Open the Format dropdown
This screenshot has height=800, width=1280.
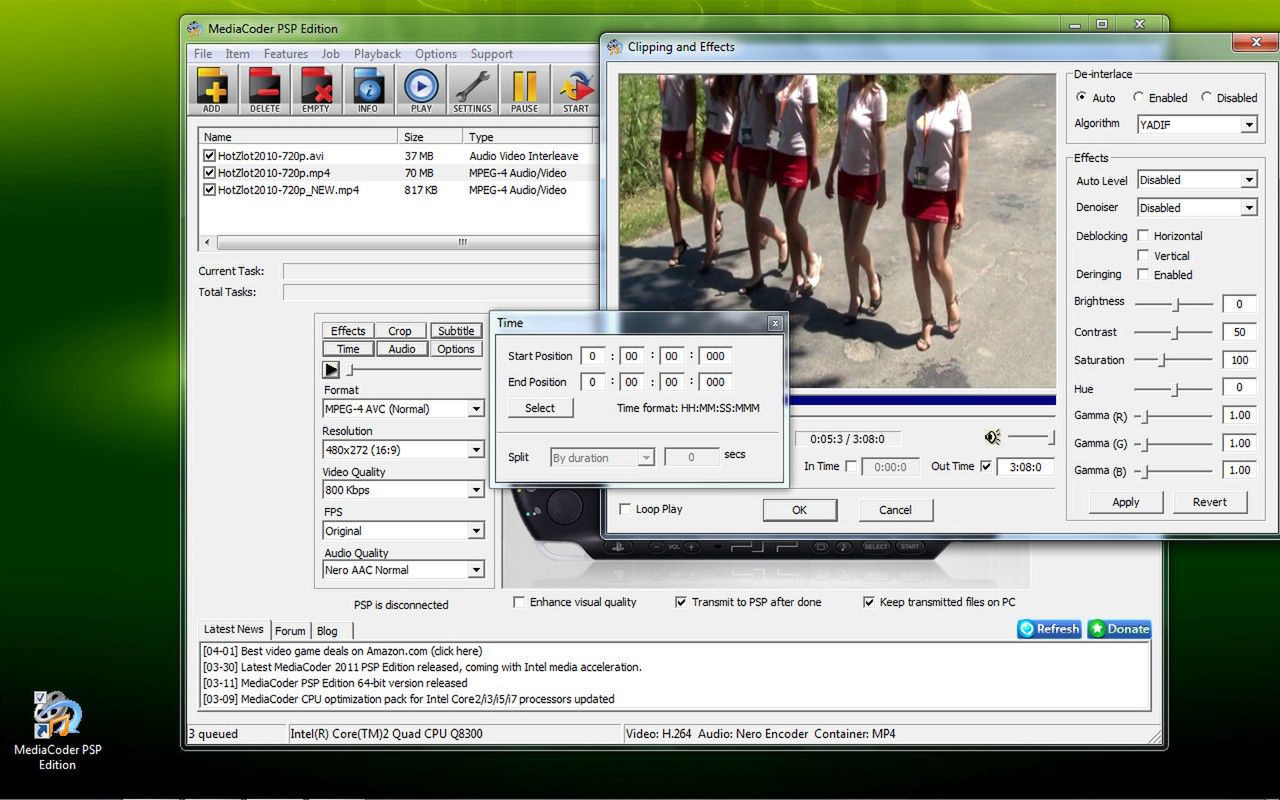pyautogui.click(x=403, y=409)
